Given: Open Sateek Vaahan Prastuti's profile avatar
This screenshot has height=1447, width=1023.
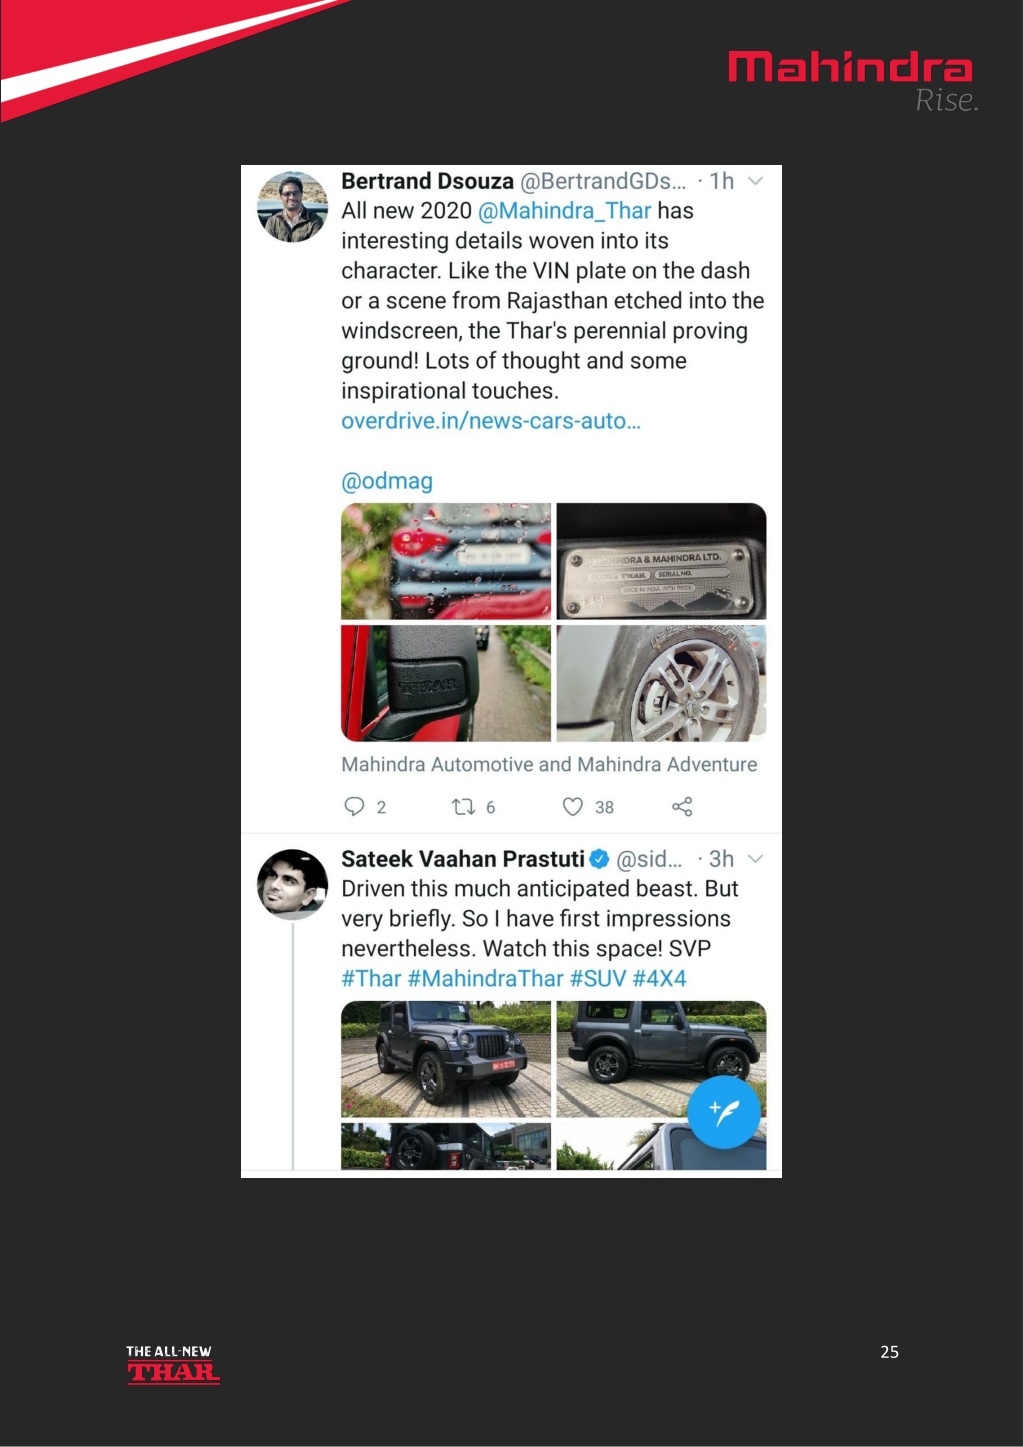Looking at the screenshot, I should click(292, 884).
